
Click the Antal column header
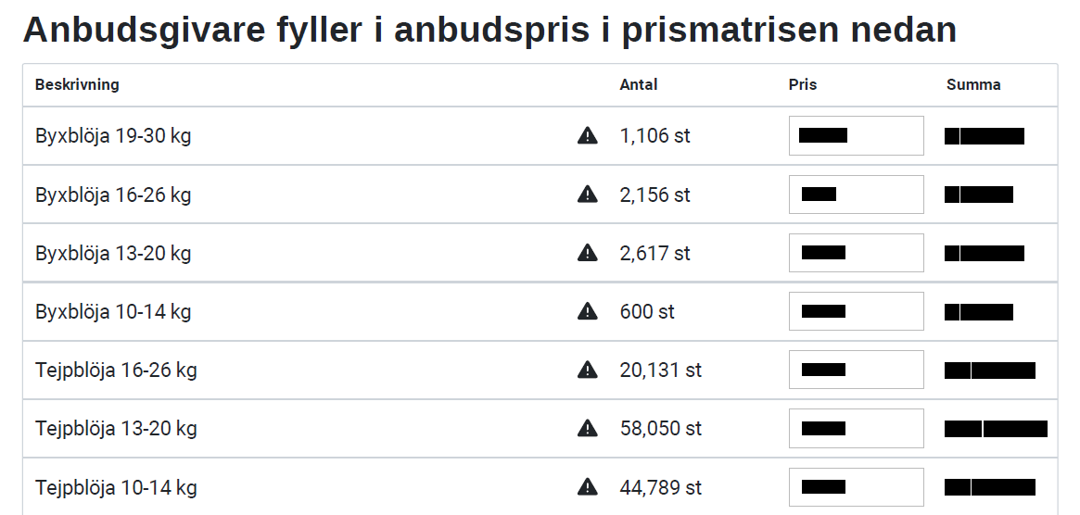coord(638,85)
